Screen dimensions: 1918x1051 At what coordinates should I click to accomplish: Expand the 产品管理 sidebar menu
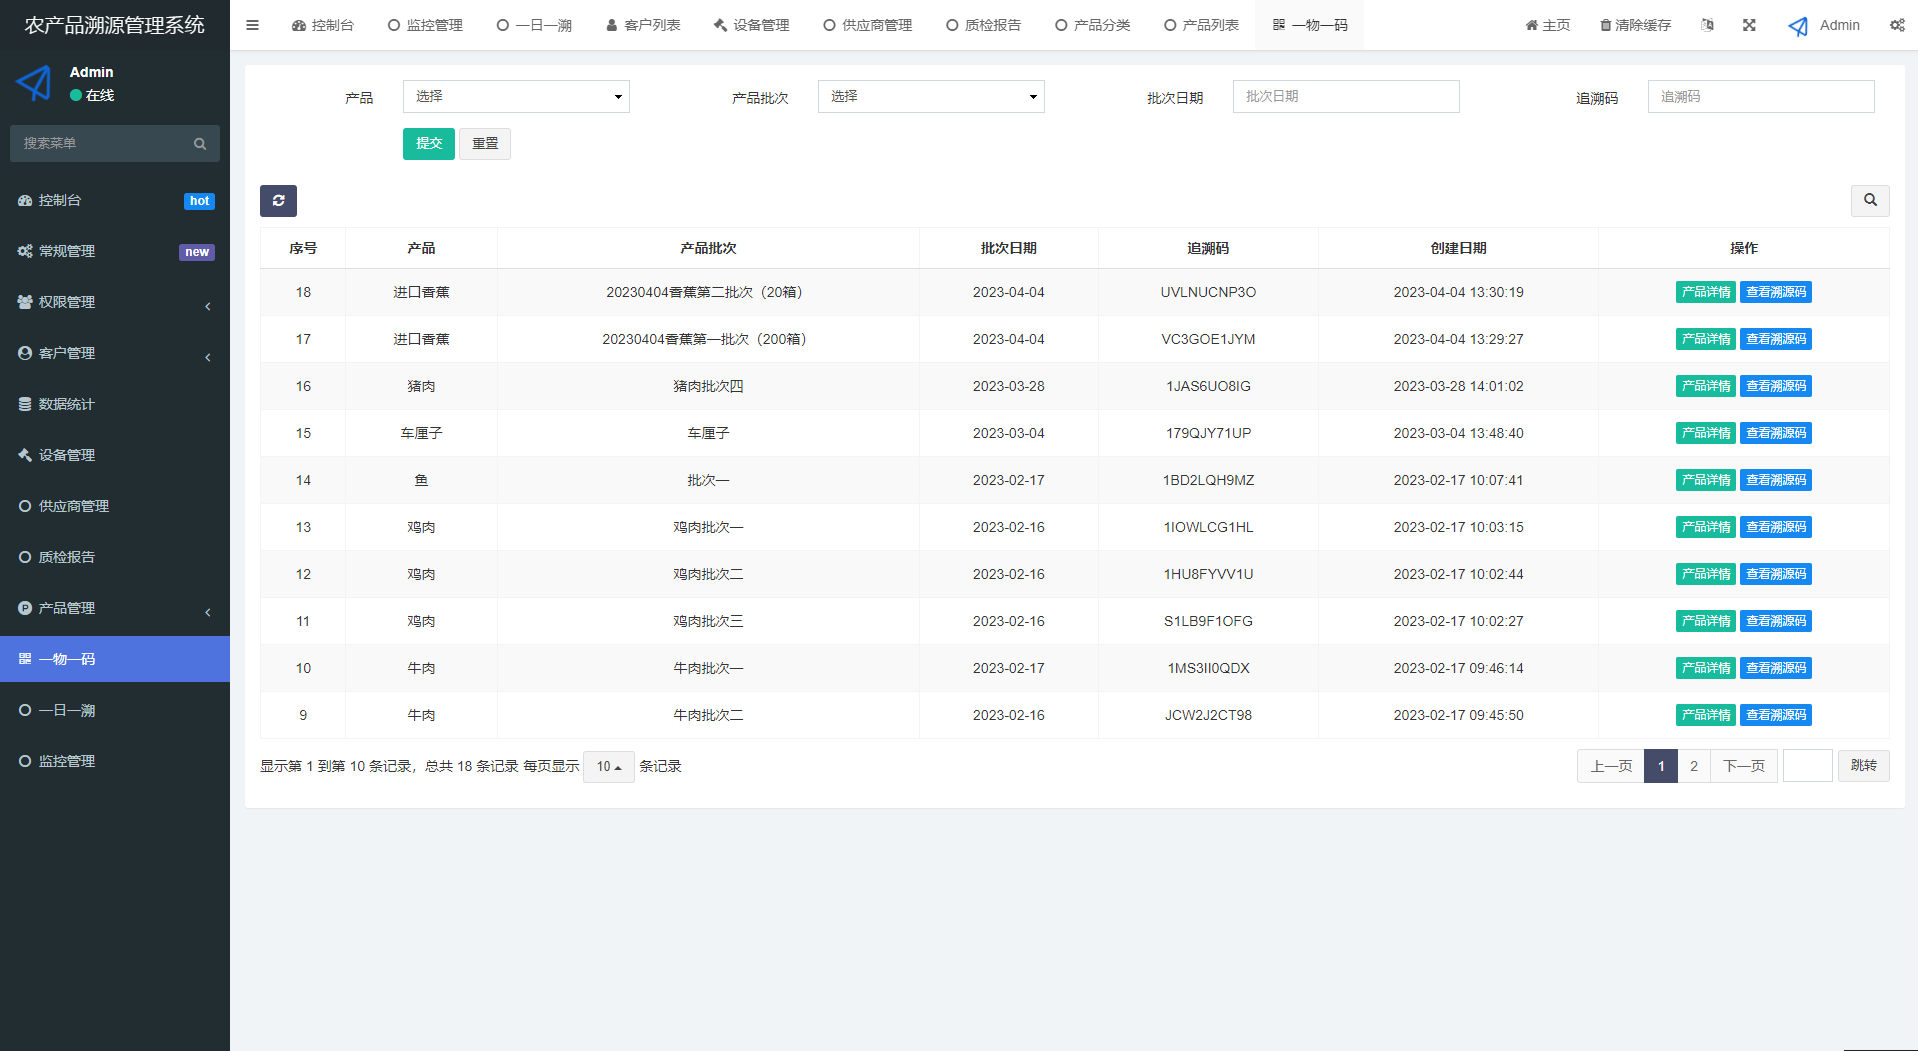click(115, 608)
